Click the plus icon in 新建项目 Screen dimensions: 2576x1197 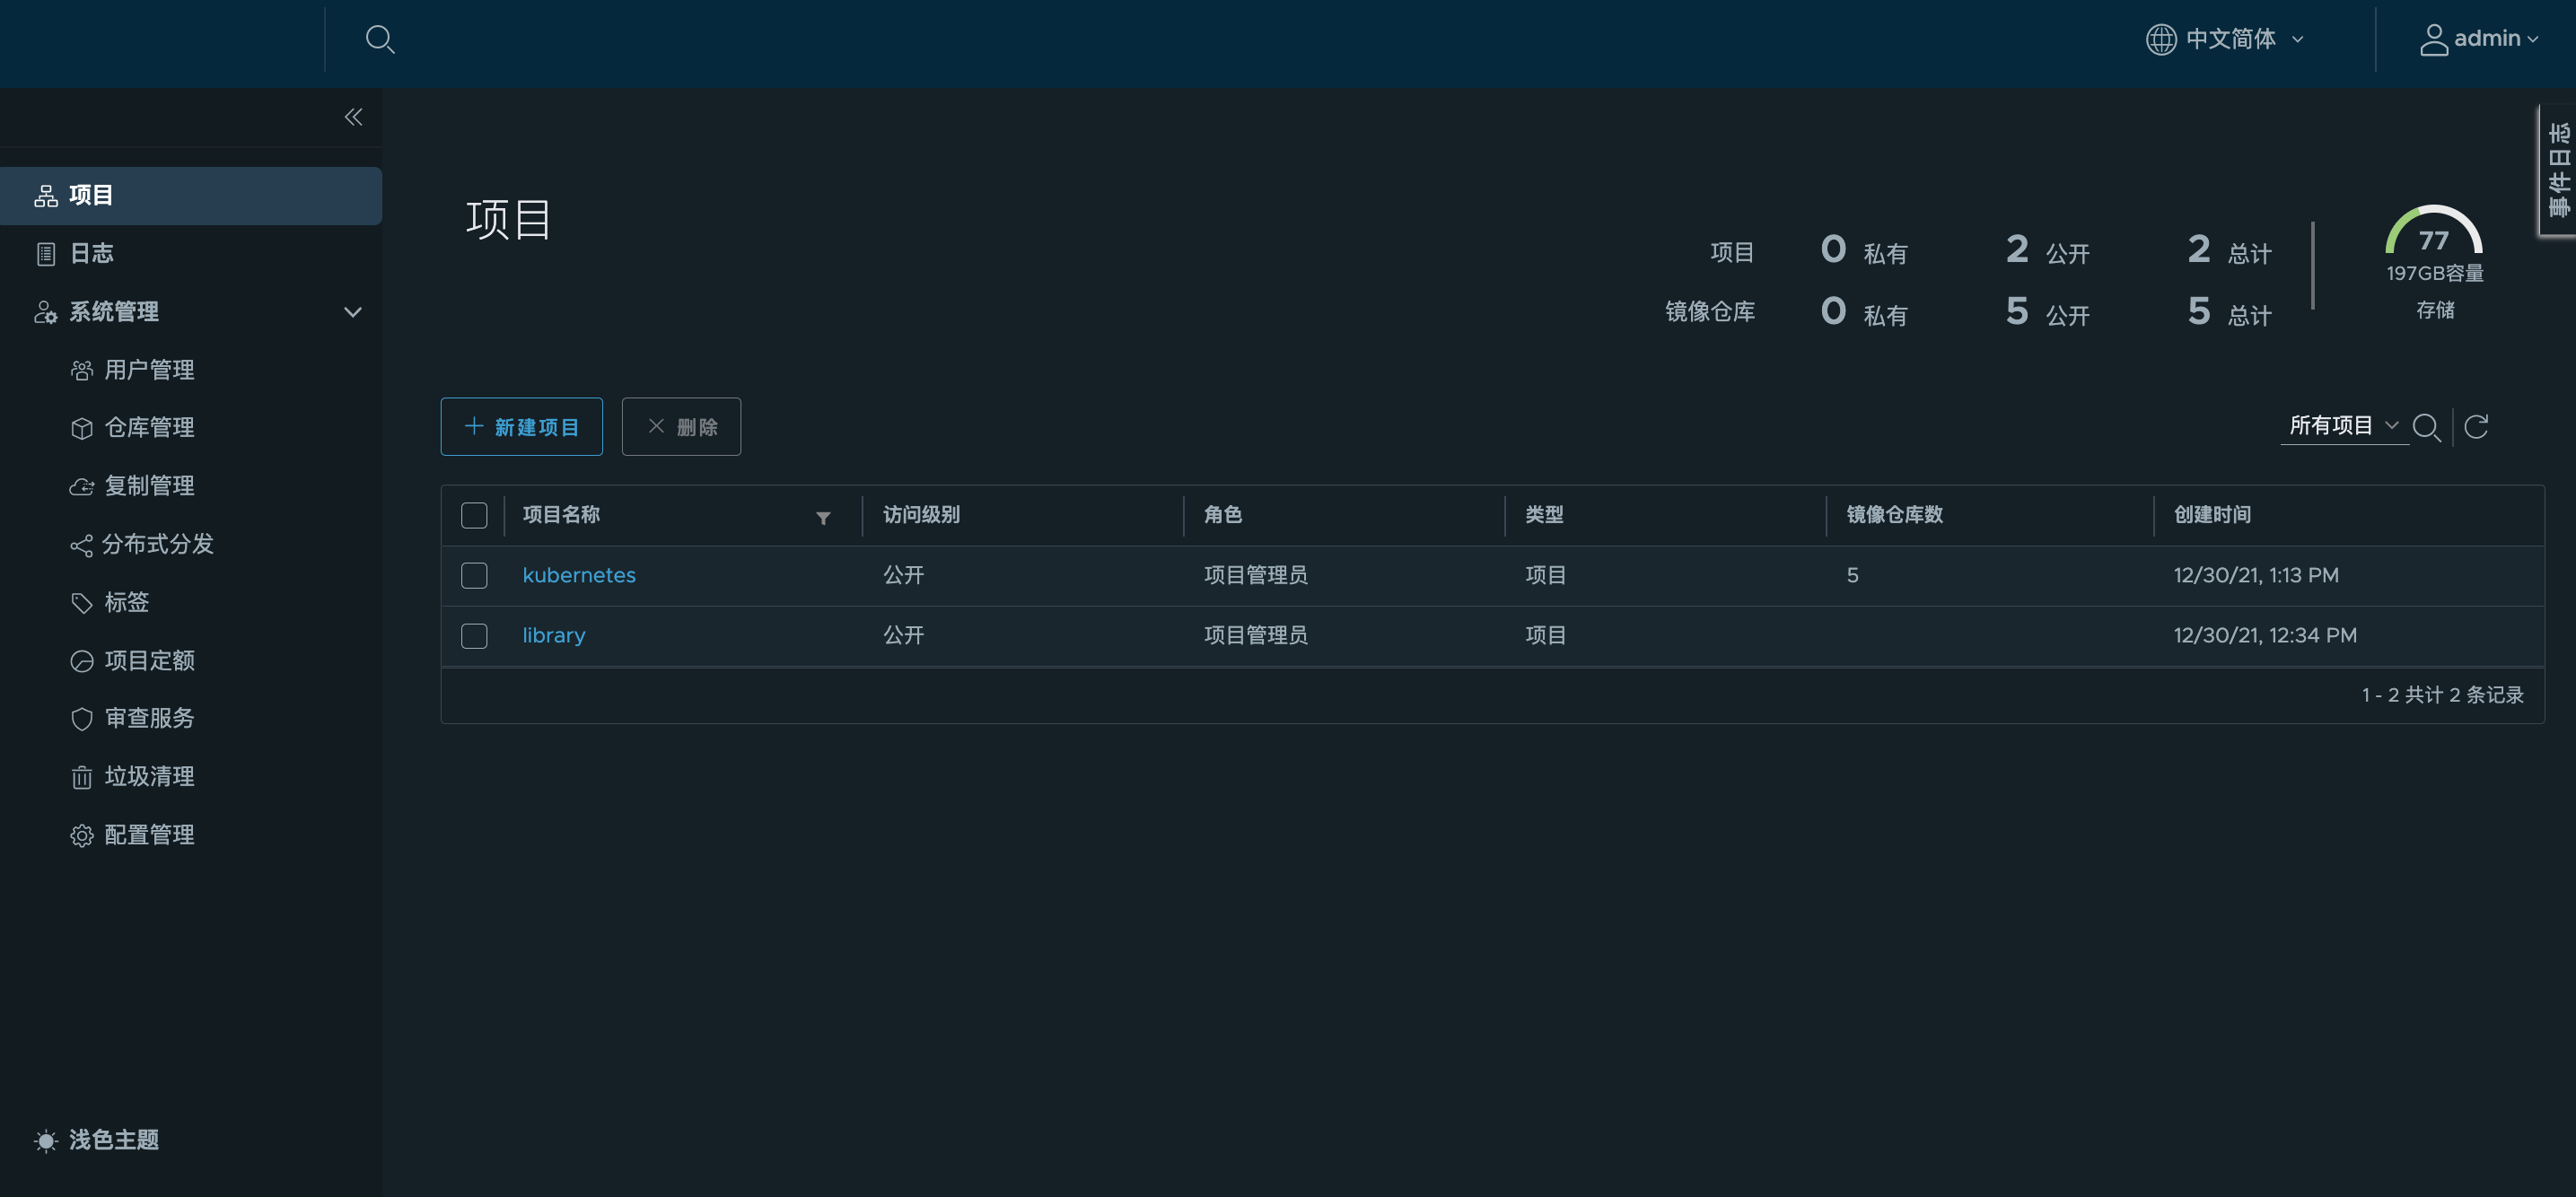coord(474,426)
